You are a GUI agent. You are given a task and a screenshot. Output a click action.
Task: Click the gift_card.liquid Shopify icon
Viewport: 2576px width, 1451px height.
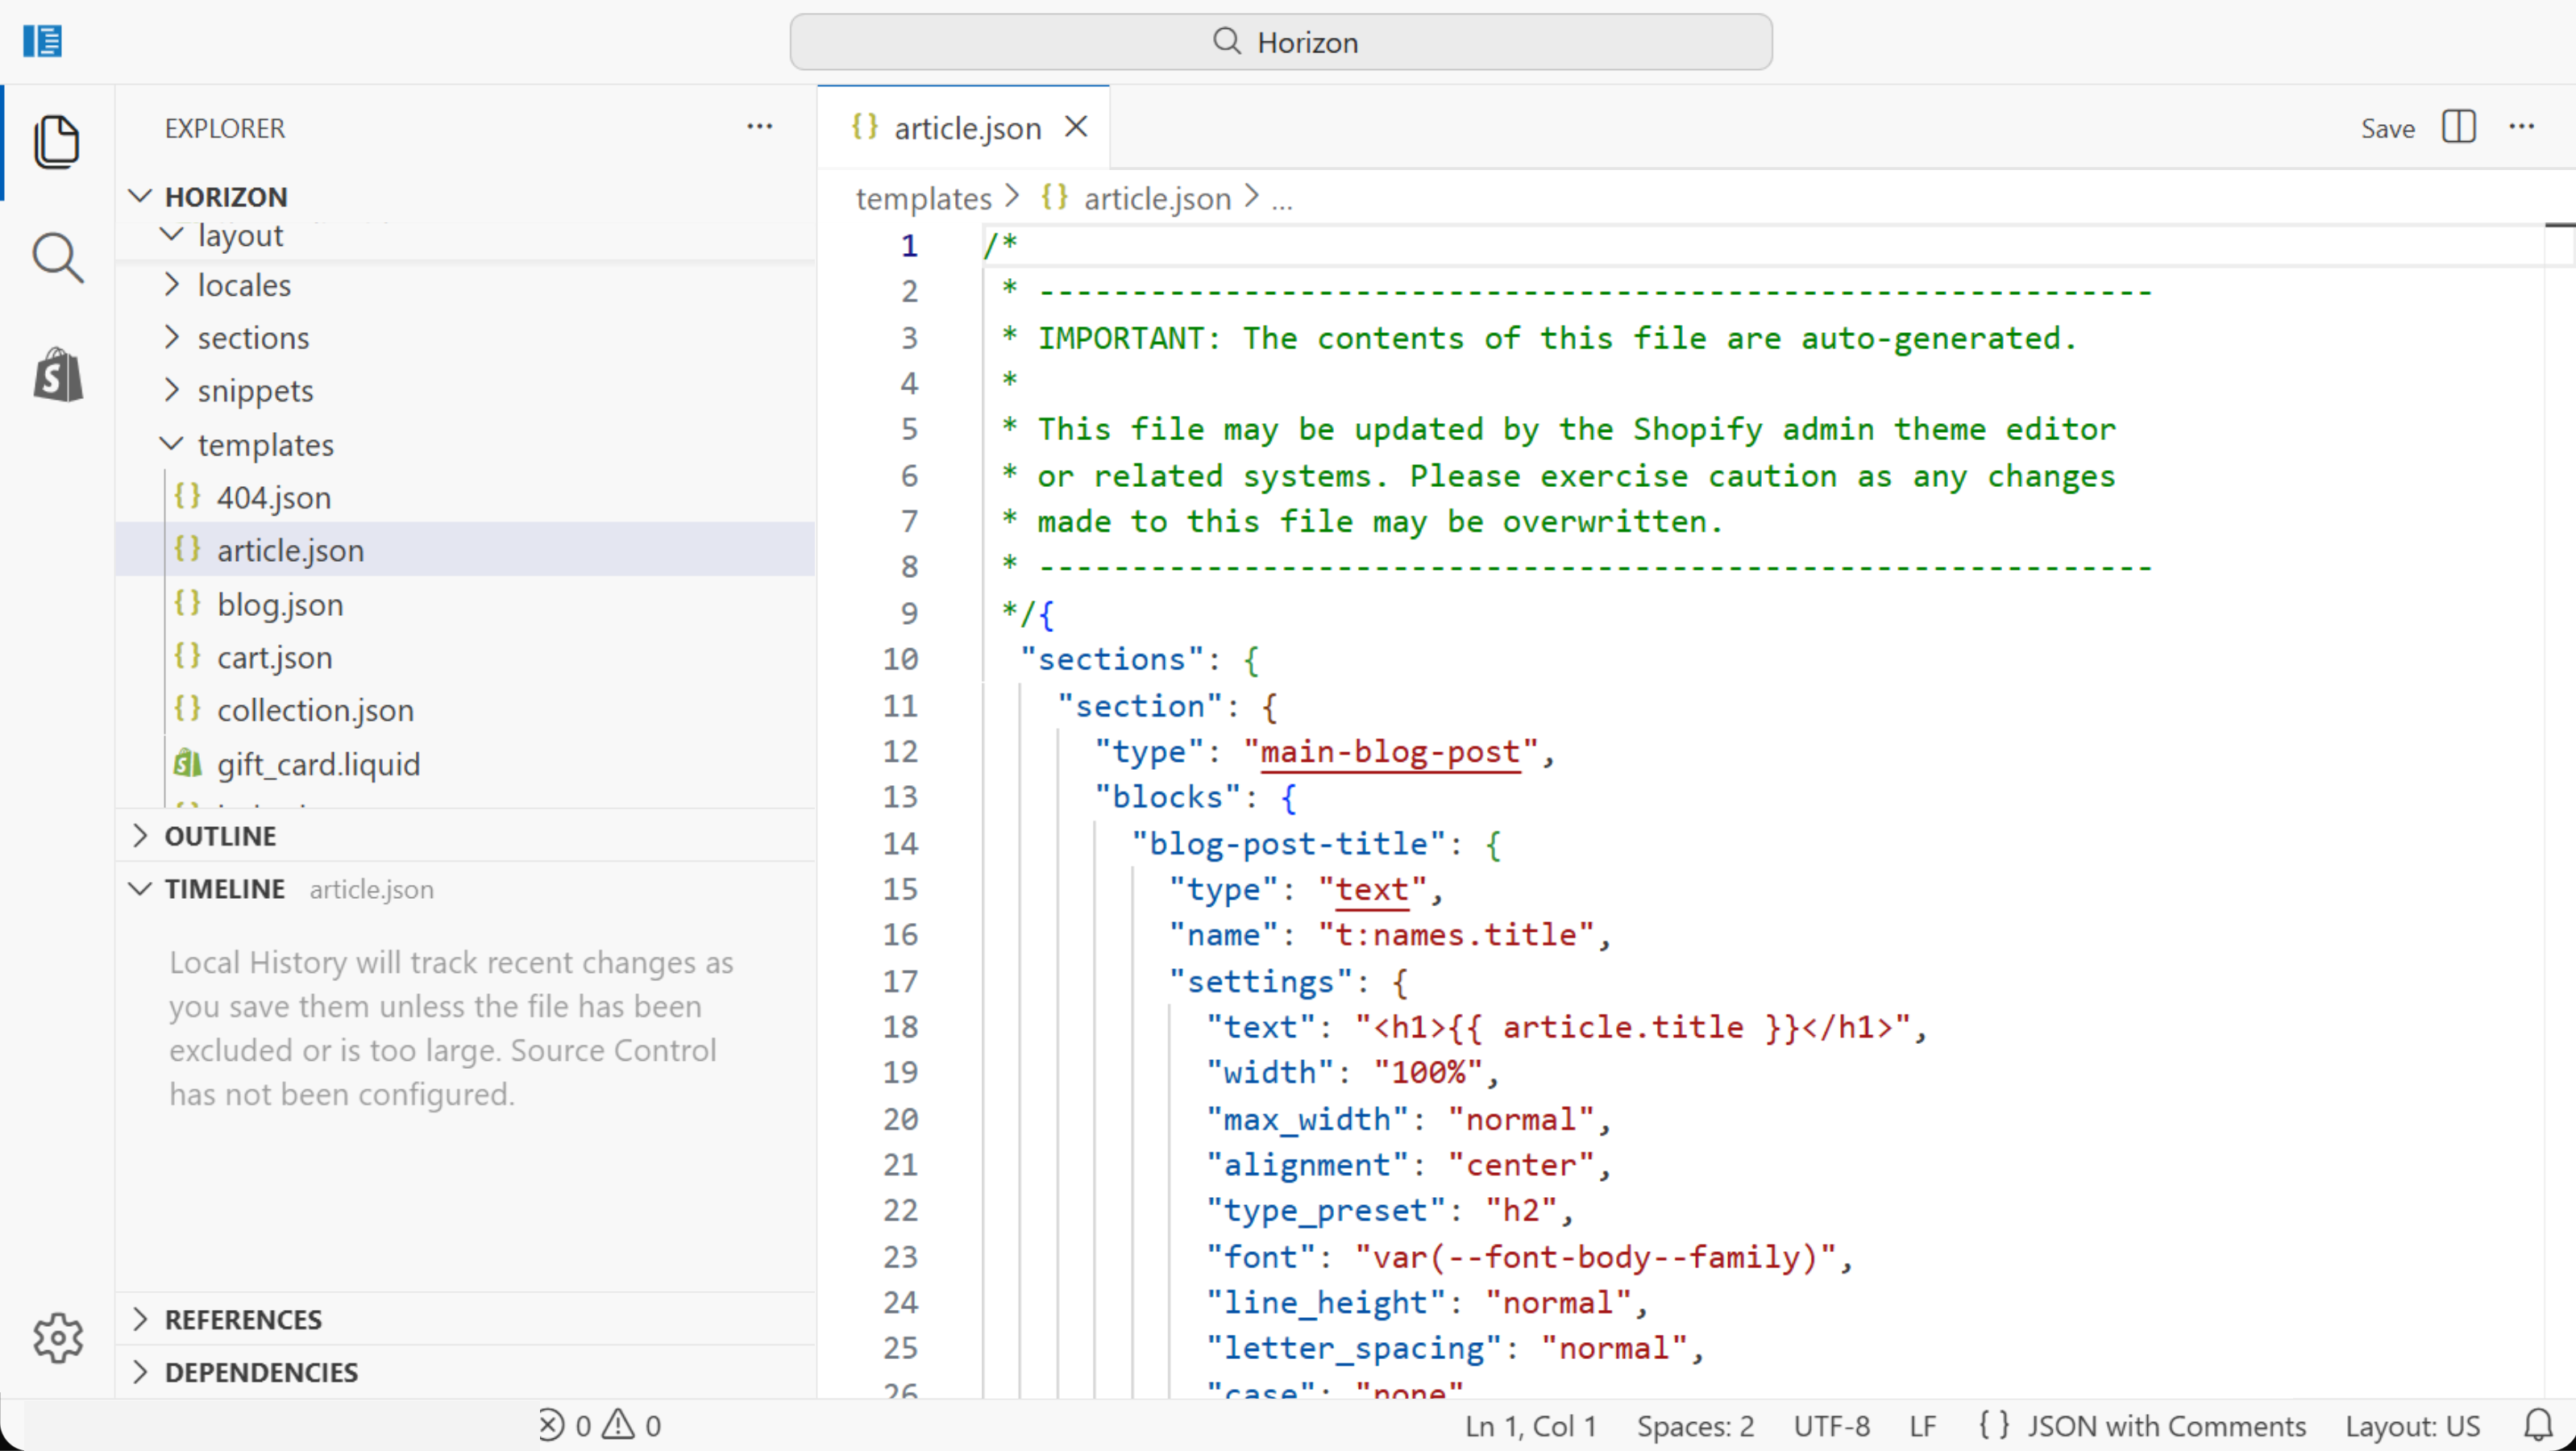tap(188, 763)
